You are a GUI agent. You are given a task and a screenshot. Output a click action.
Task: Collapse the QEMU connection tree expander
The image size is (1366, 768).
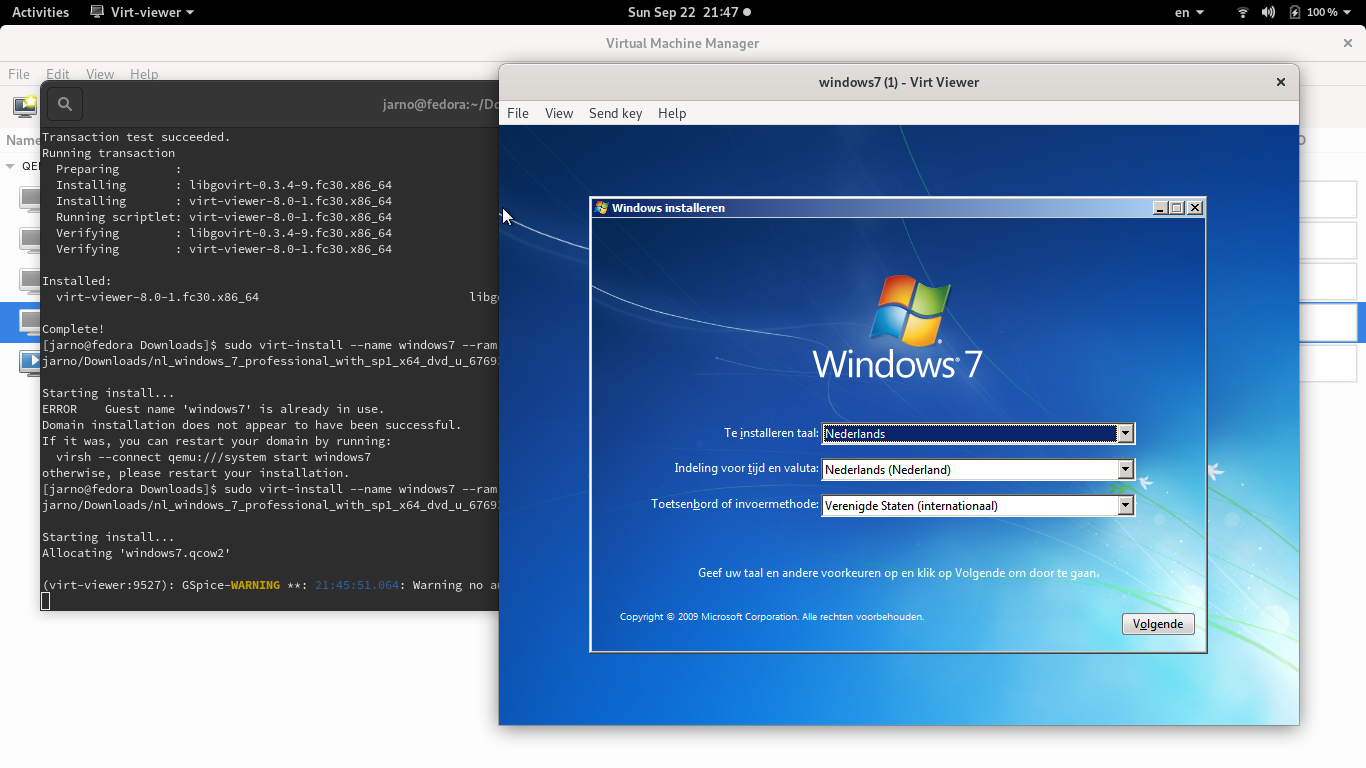(11, 166)
